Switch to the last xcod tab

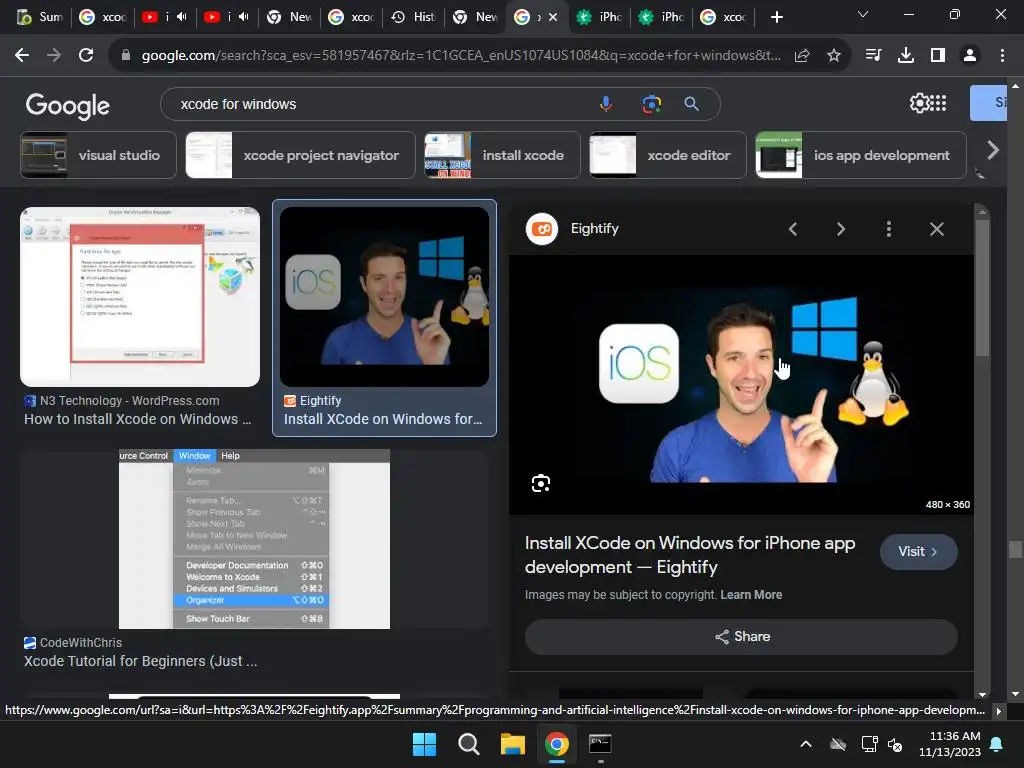723,17
